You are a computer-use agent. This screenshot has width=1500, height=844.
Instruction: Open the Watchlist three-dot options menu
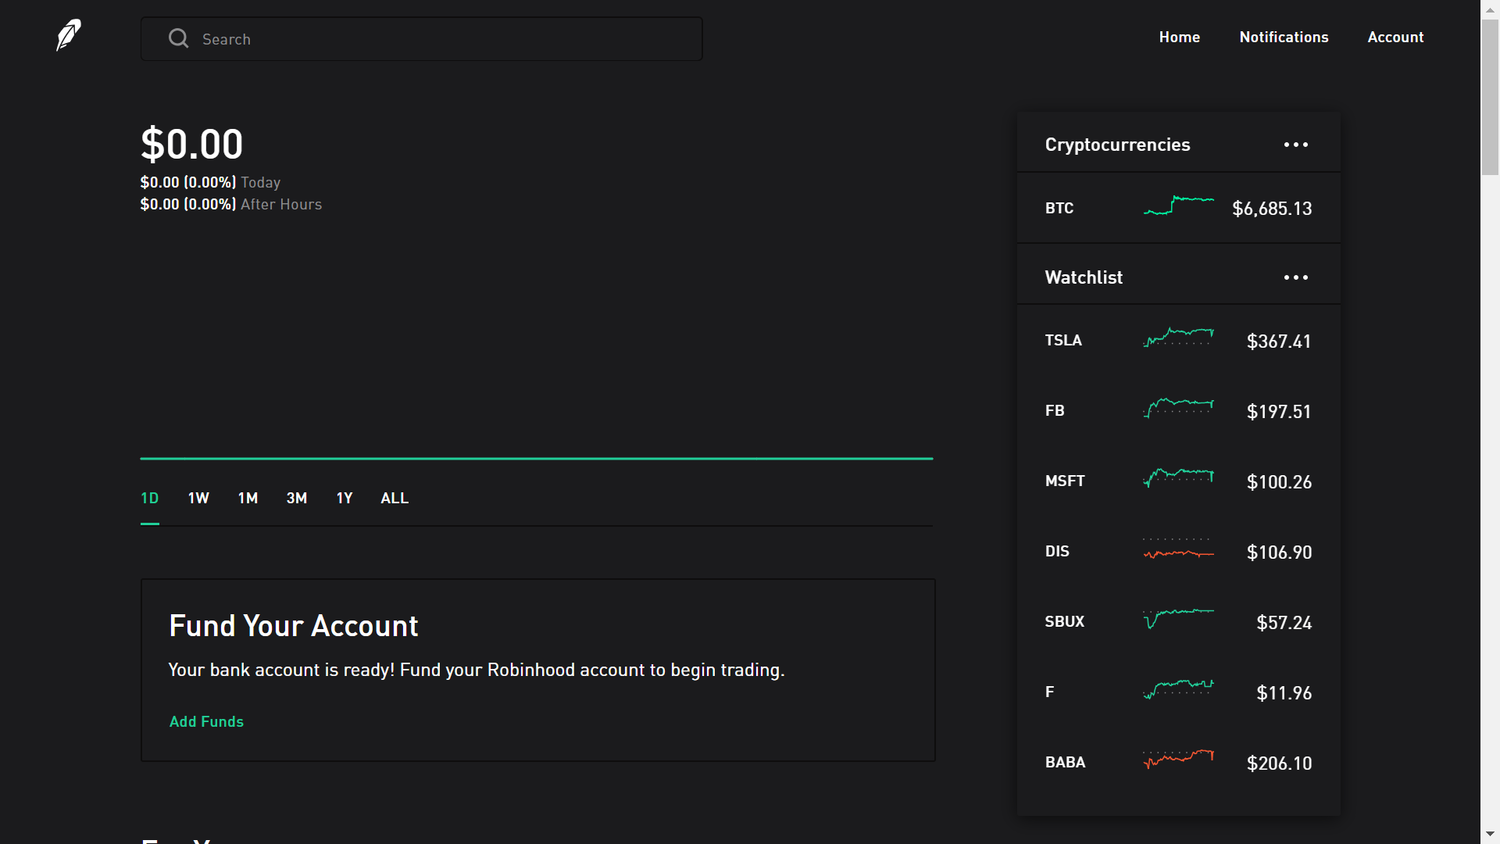[1296, 278]
